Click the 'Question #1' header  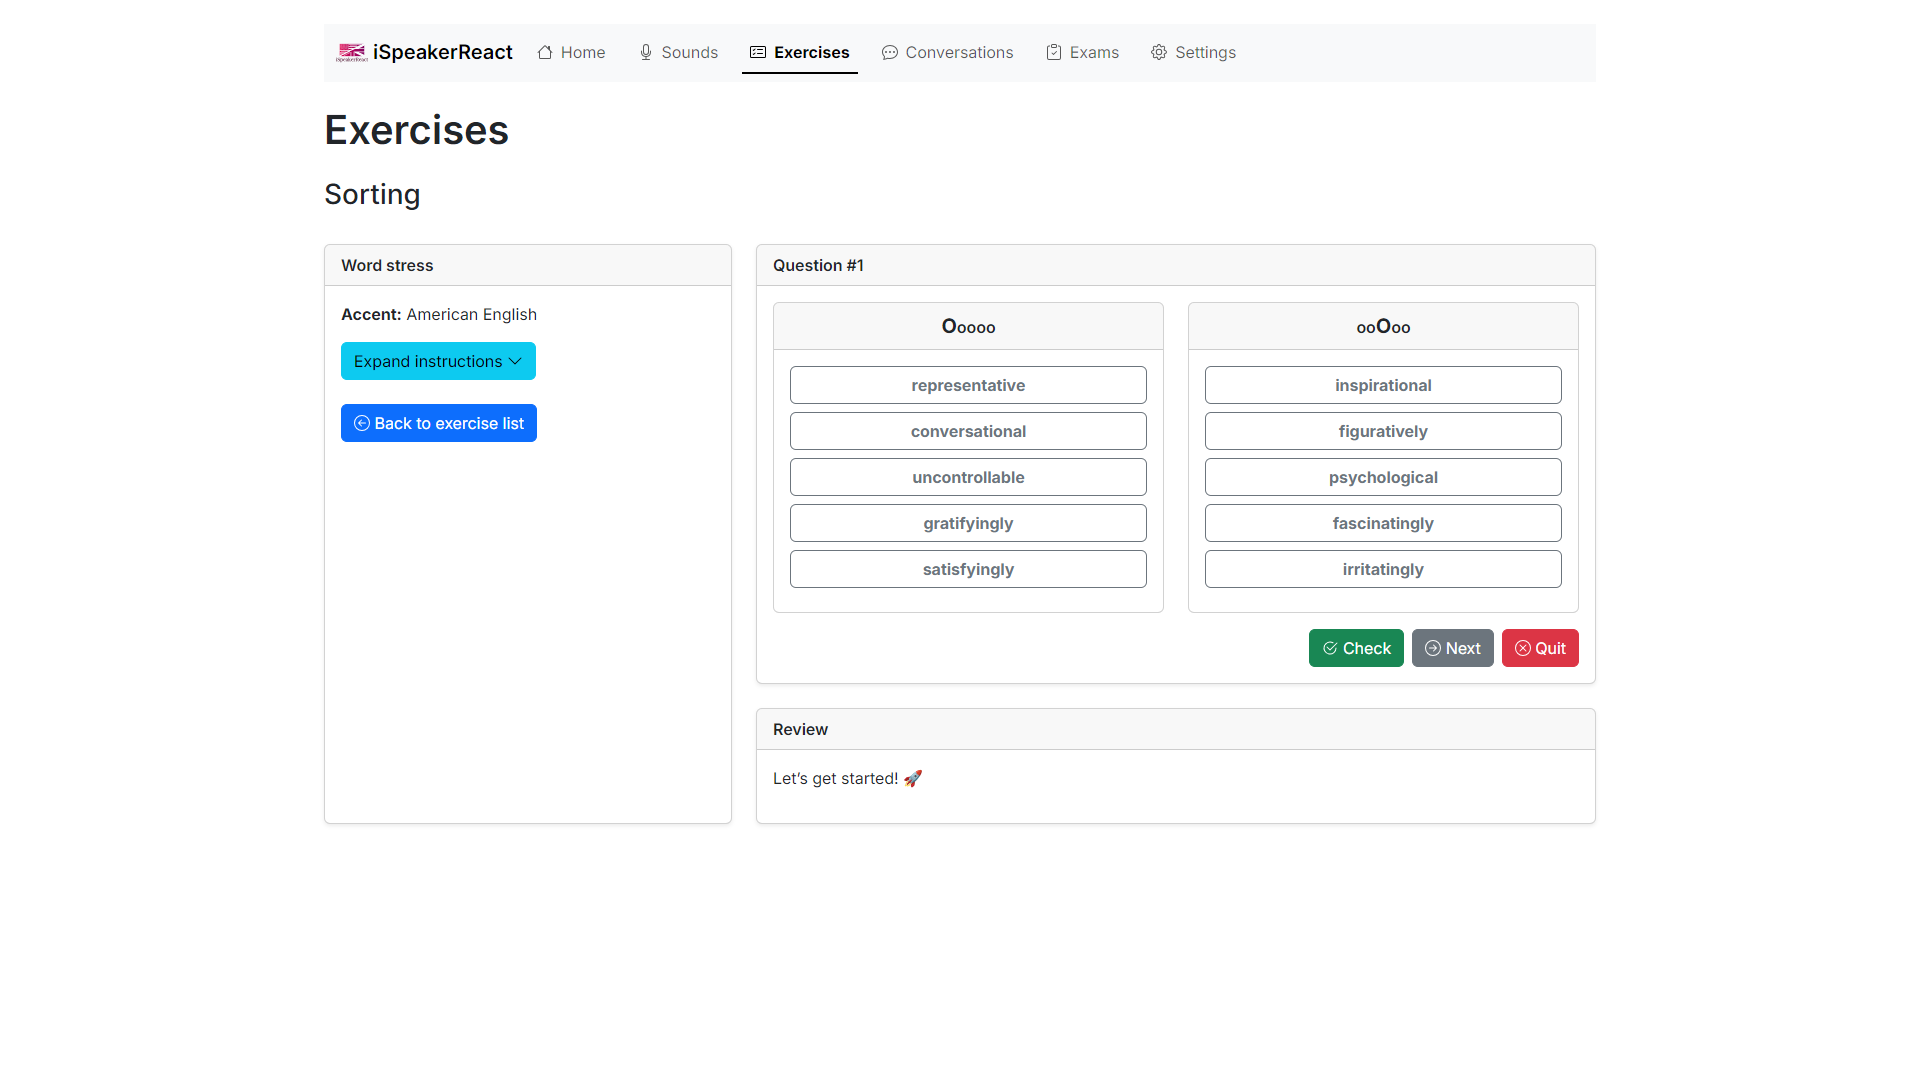(1176, 265)
